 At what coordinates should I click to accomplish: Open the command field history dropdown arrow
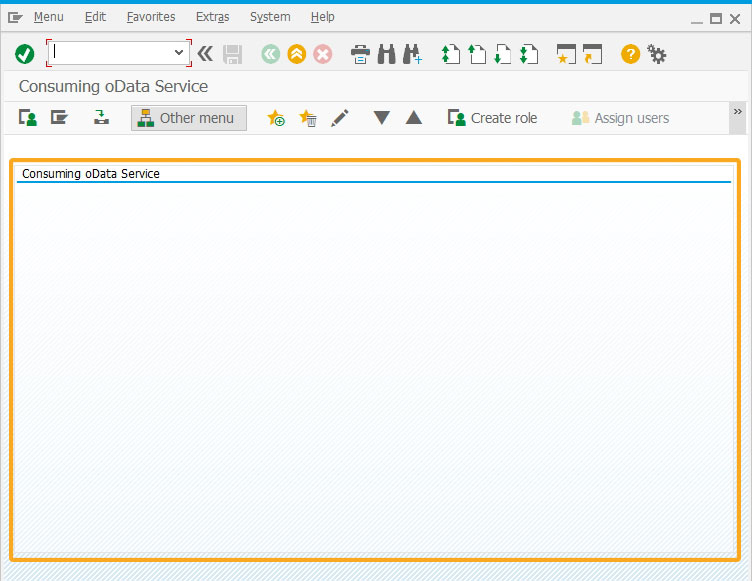[179, 52]
